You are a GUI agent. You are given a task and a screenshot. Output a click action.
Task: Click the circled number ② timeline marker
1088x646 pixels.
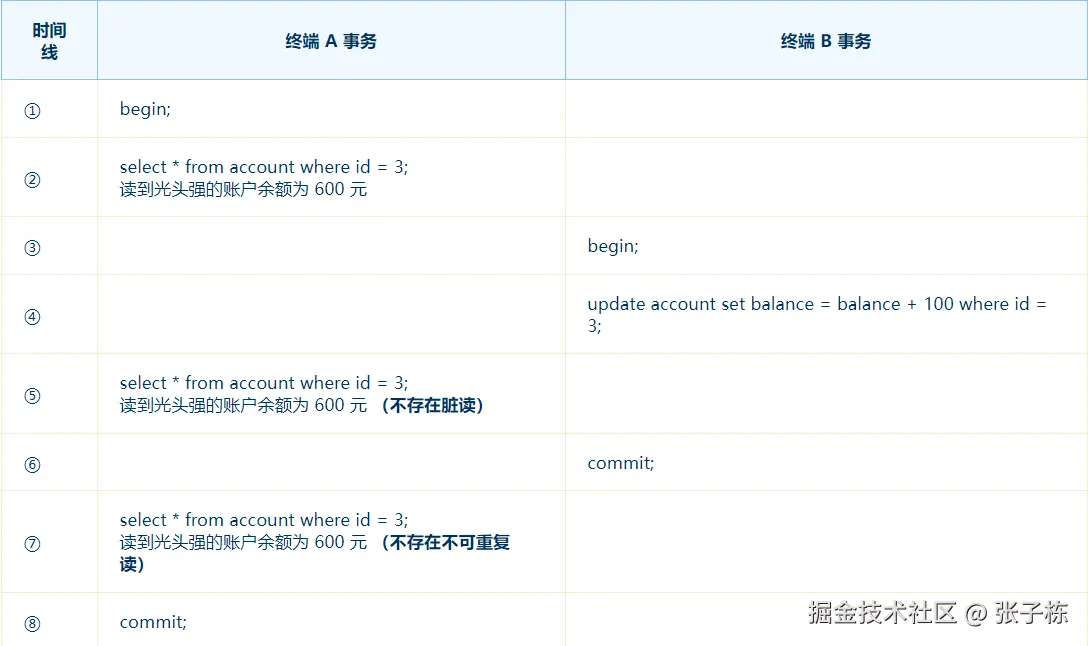pos(33,180)
